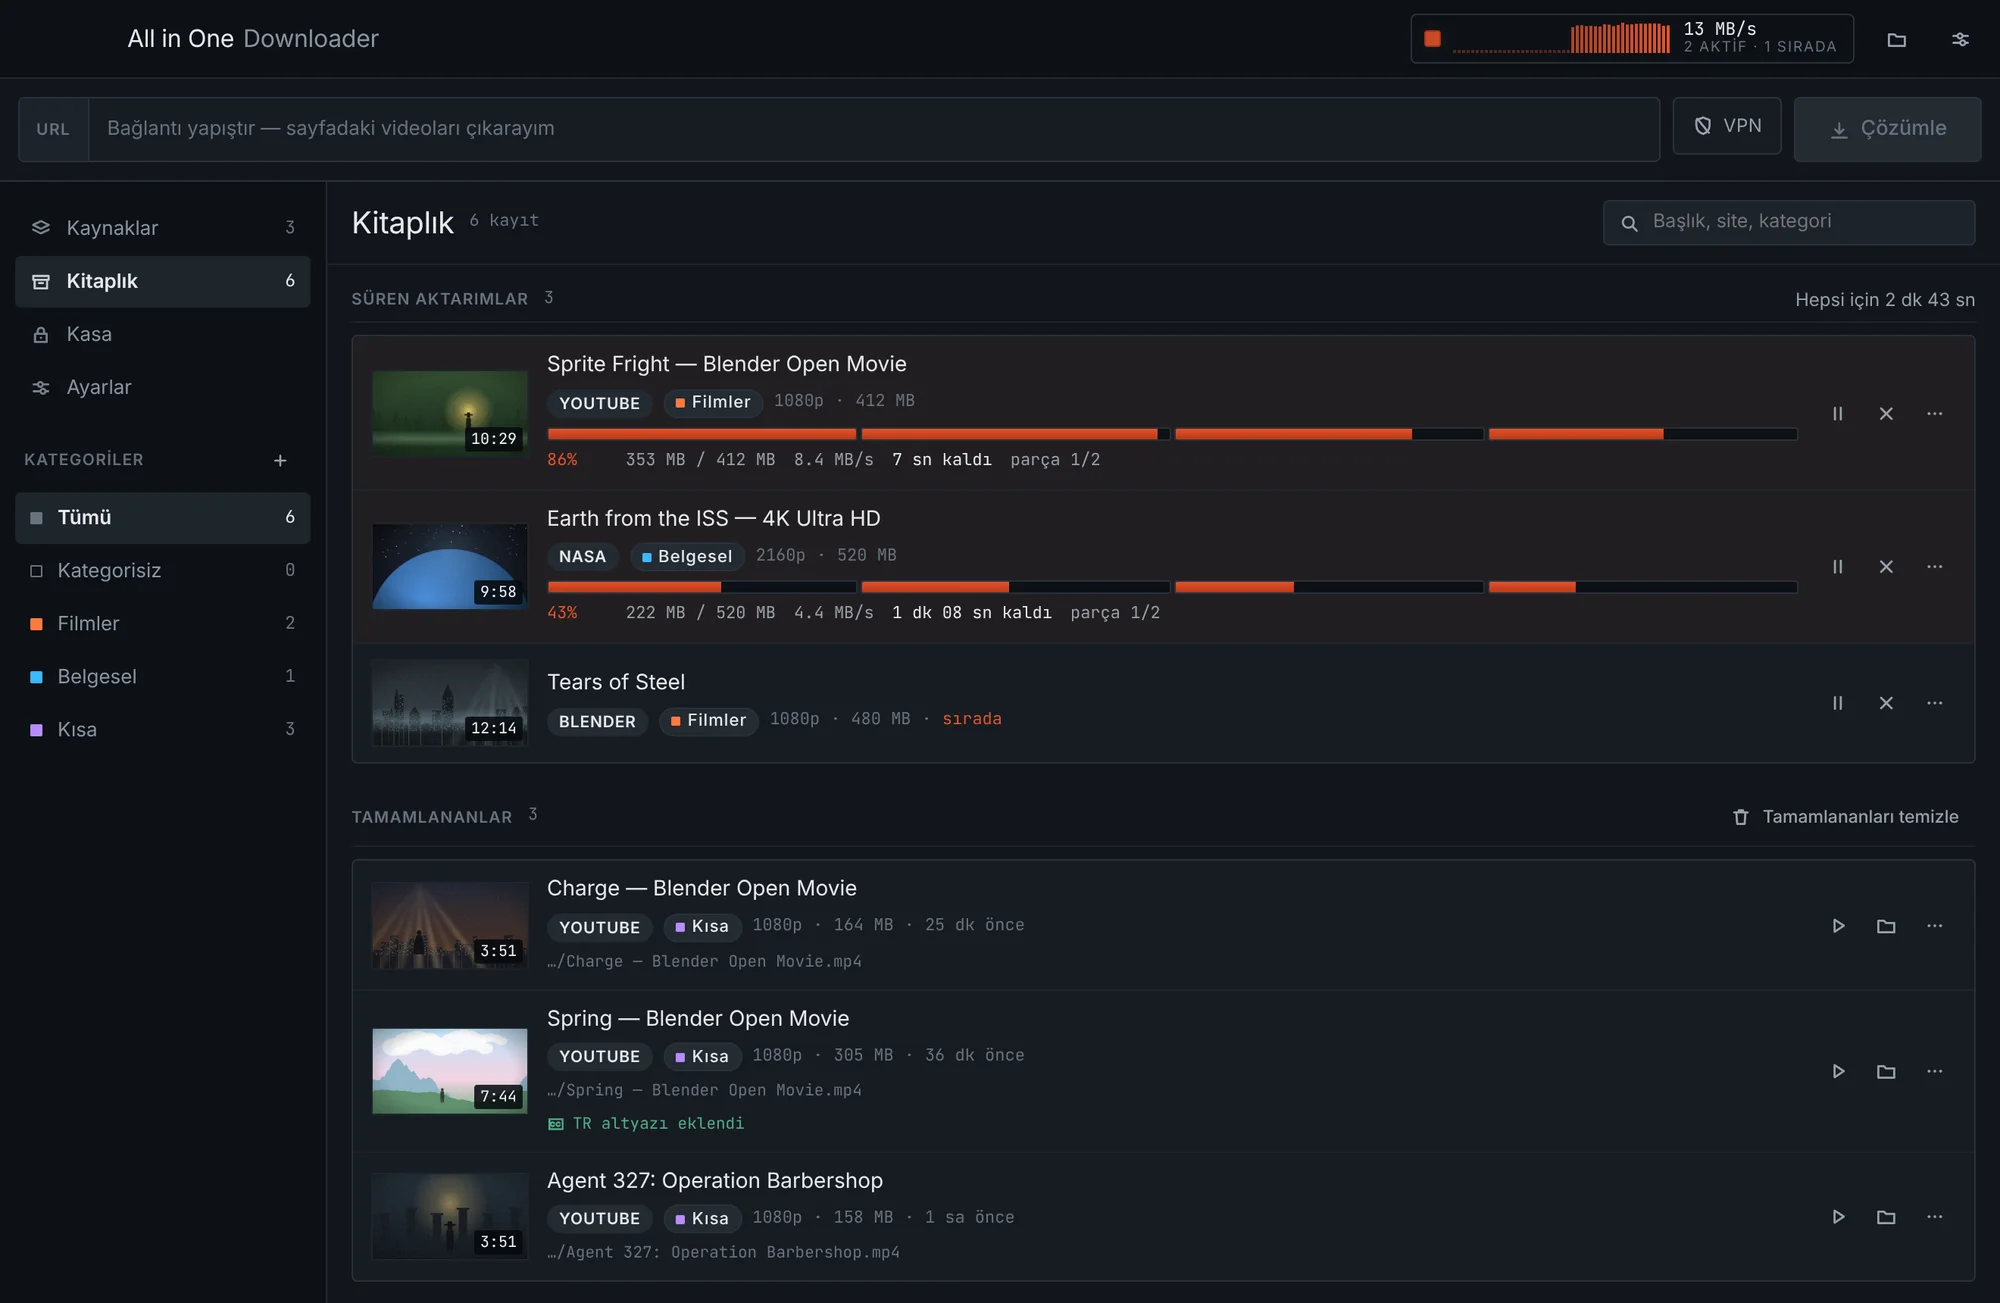The image size is (2000, 1303).
Task: Open the downloads folder icon in the header
Action: pos(1896,39)
